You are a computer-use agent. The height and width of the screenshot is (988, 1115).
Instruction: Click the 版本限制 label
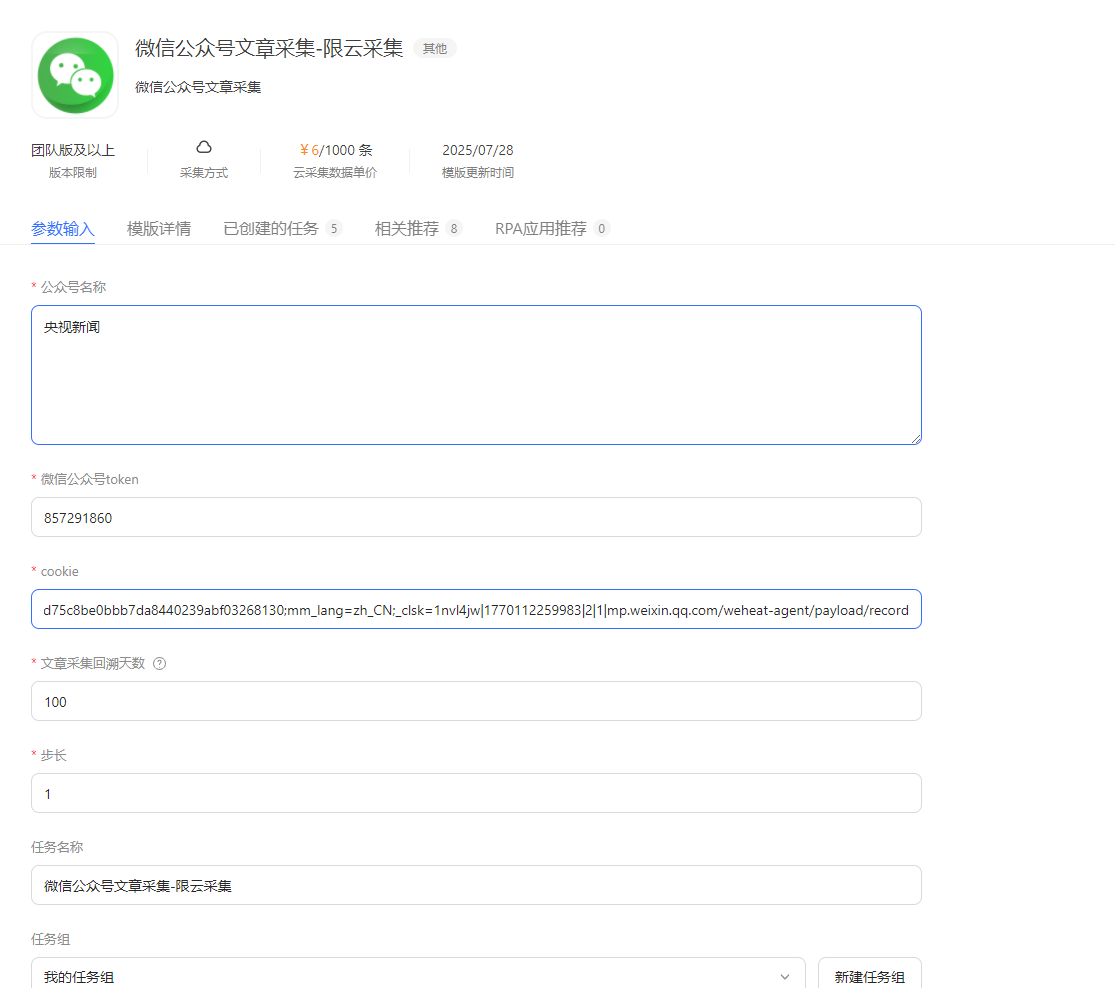click(73, 173)
